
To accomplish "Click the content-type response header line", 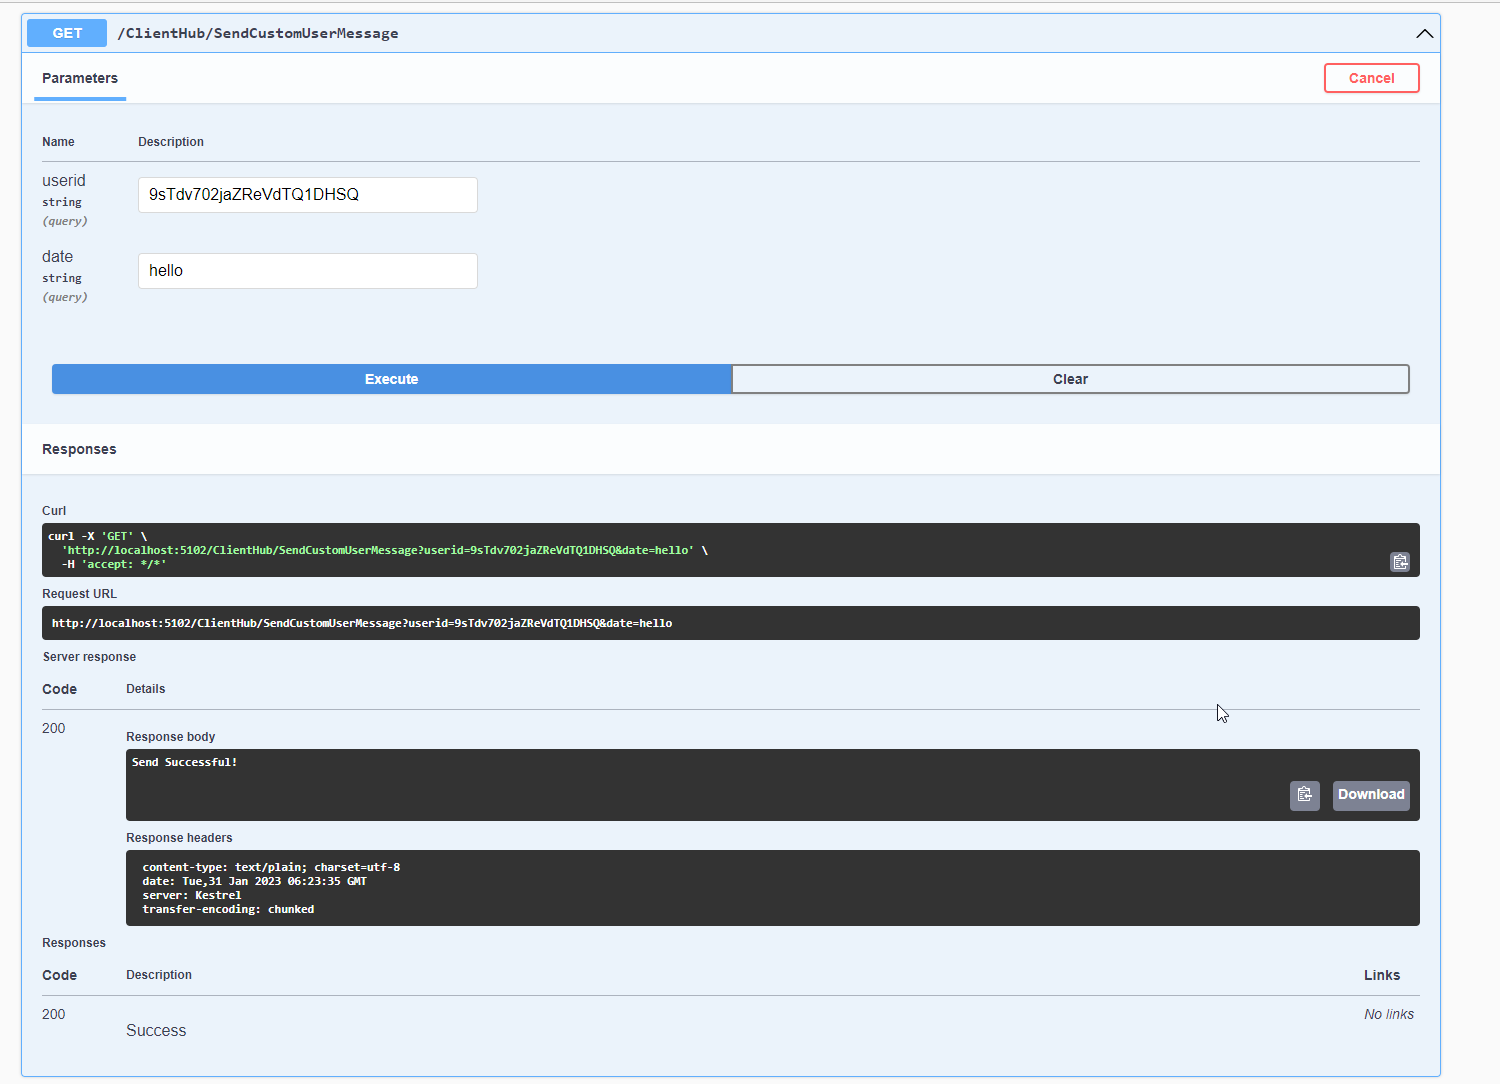I will click(271, 867).
